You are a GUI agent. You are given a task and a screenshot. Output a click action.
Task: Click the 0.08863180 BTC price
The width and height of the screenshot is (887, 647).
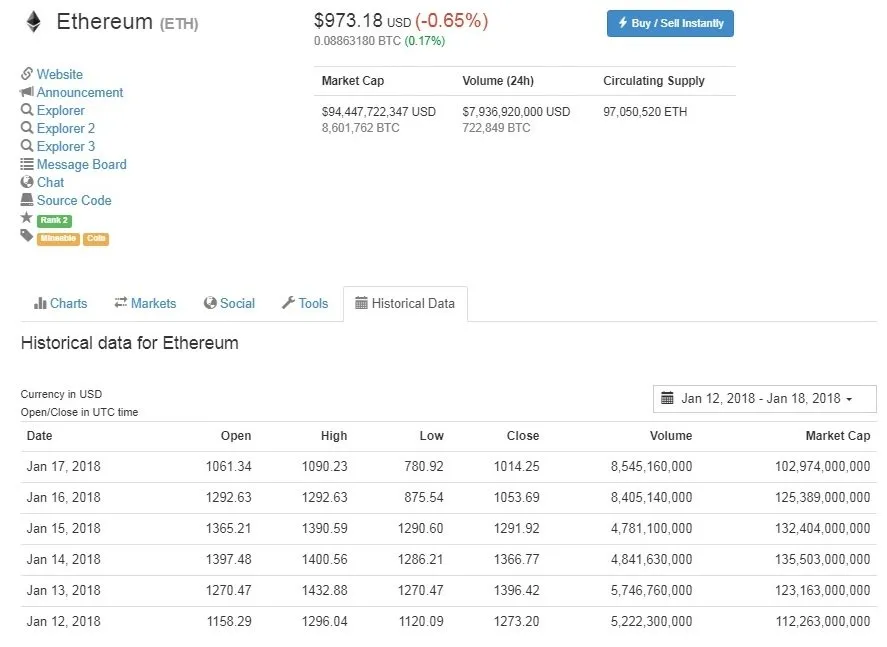pyautogui.click(x=358, y=41)
